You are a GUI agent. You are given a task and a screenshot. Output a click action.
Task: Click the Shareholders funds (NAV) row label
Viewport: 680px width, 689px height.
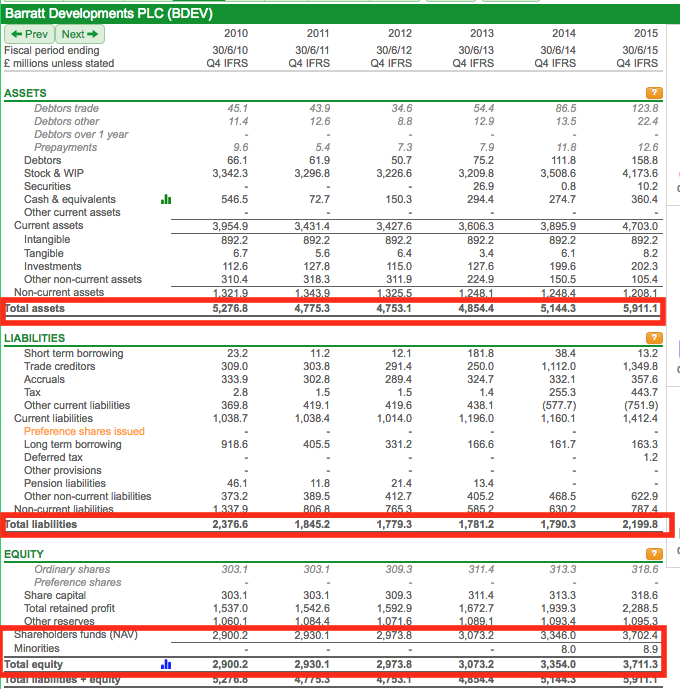tap(75, 635)
